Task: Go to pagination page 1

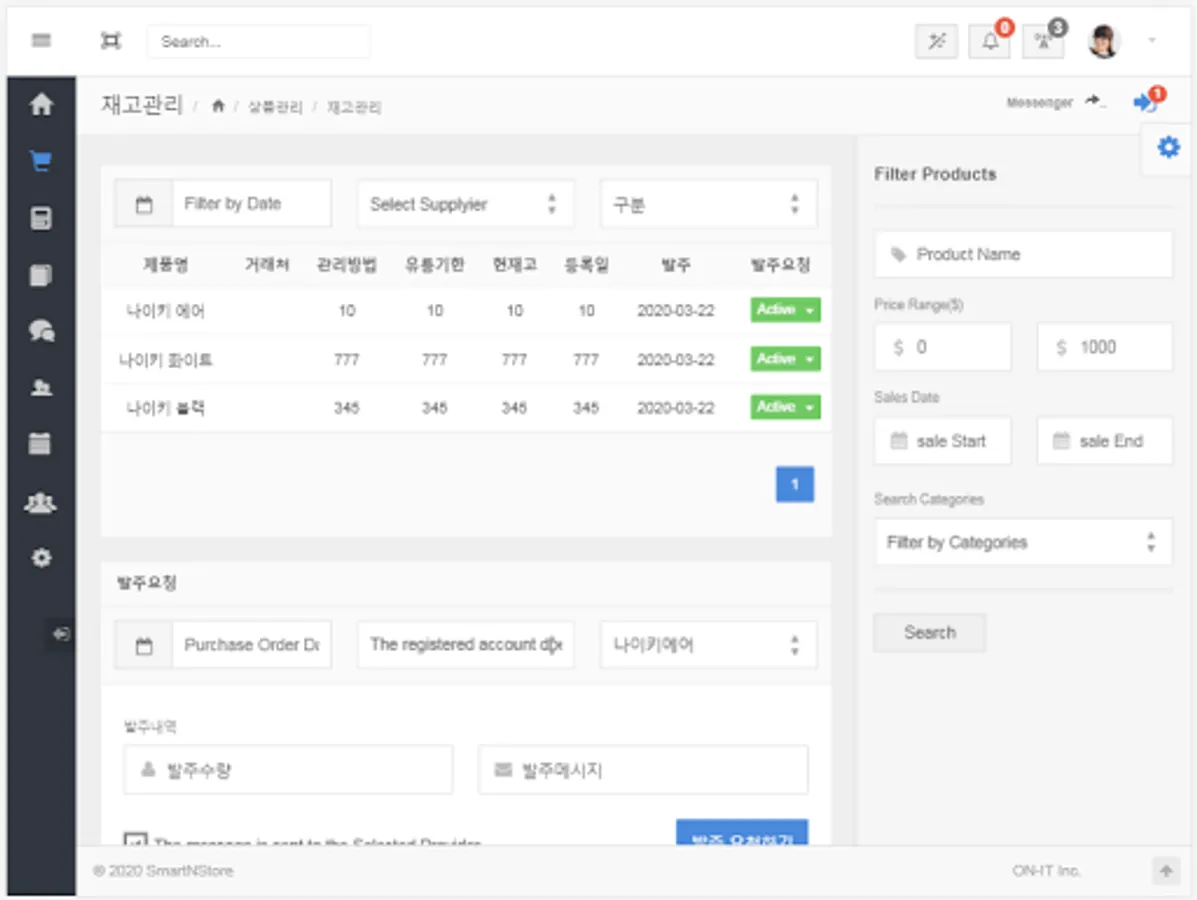Action: point(795,484)
